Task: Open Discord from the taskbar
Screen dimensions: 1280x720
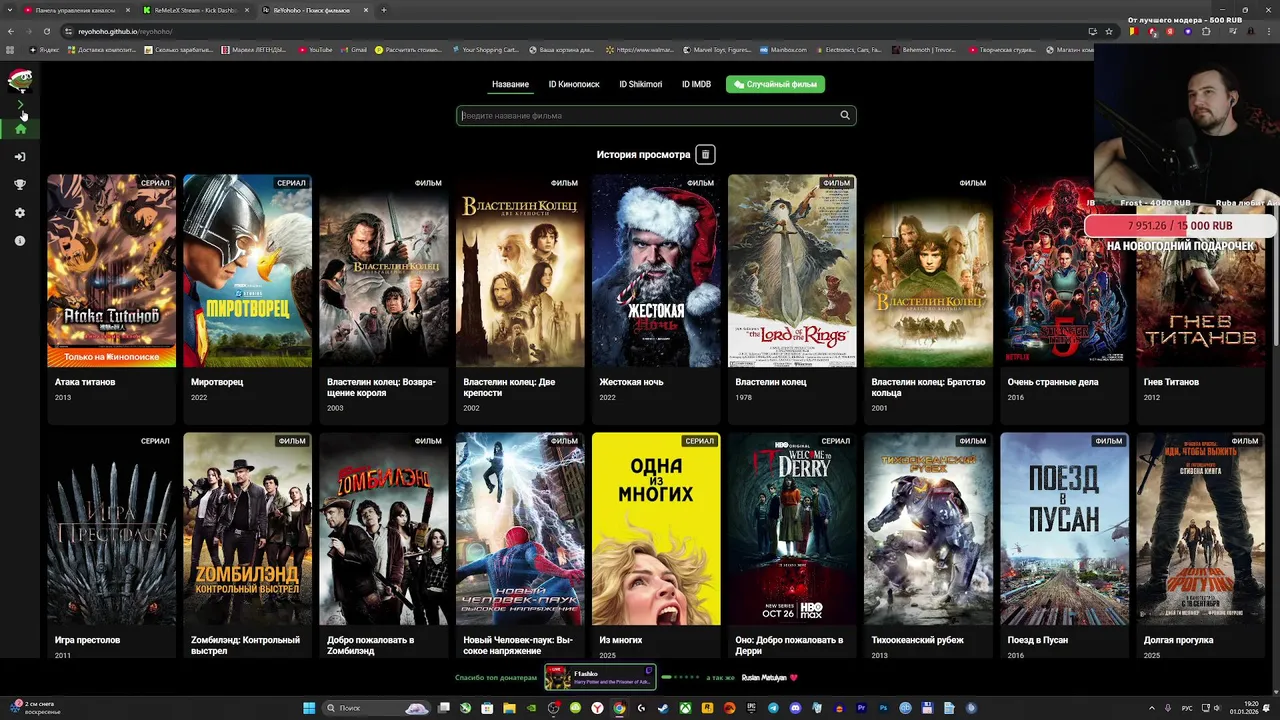Action: tap(795, 708)
